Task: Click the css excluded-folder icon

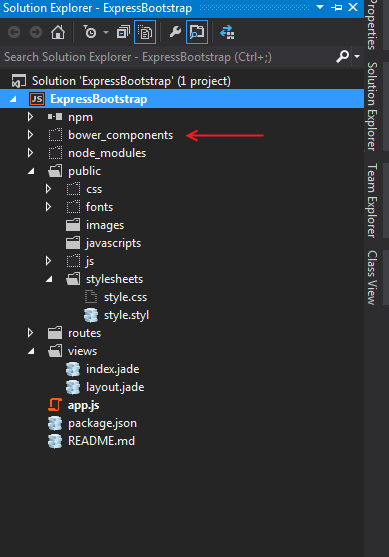Action: click(x=73, y=189)
